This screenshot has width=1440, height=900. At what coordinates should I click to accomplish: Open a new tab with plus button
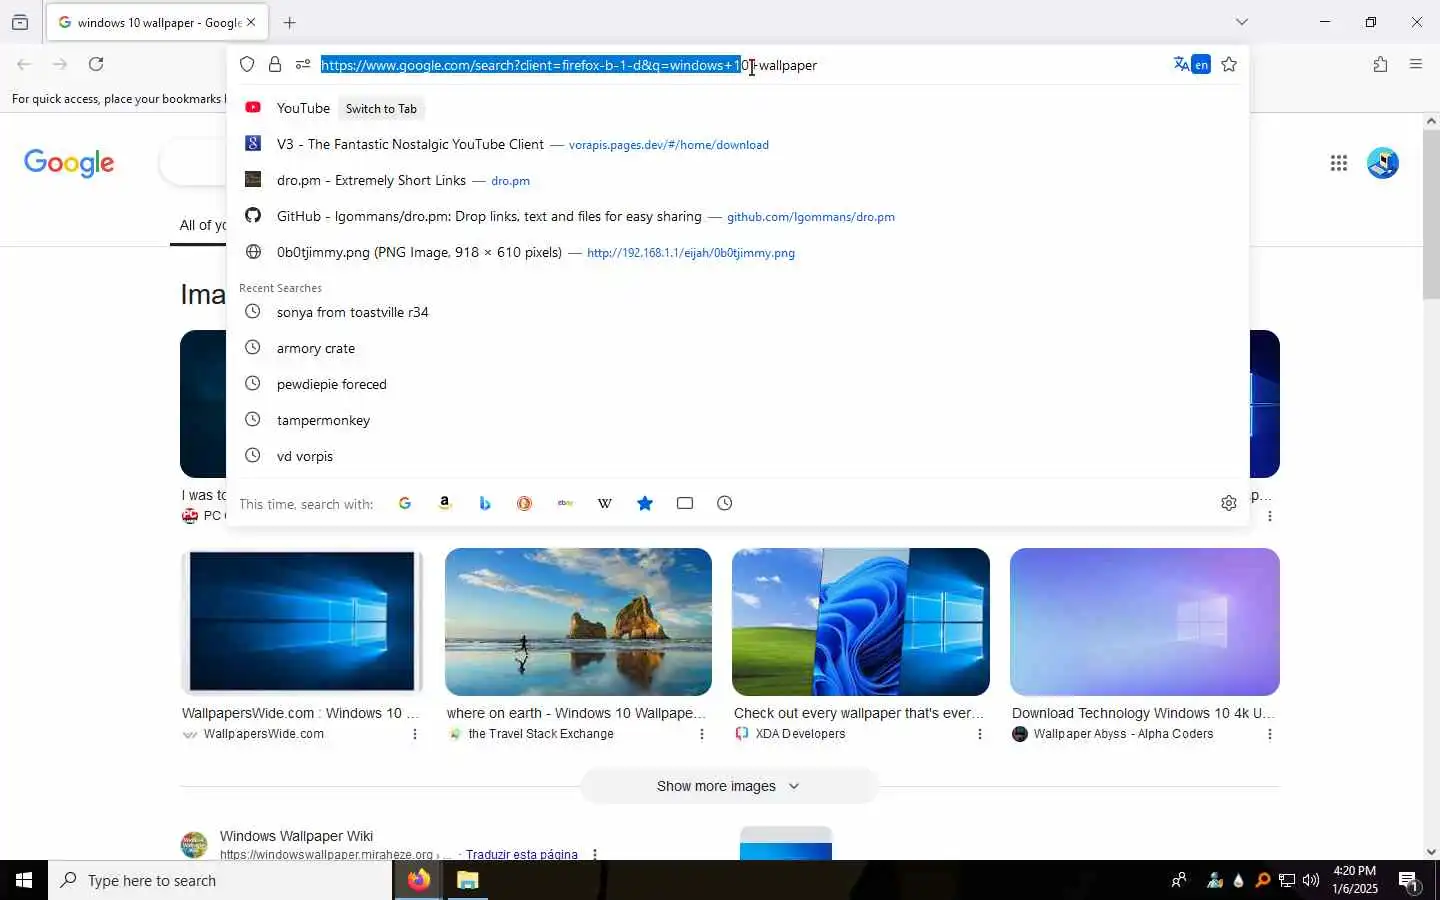coord(290,22)
